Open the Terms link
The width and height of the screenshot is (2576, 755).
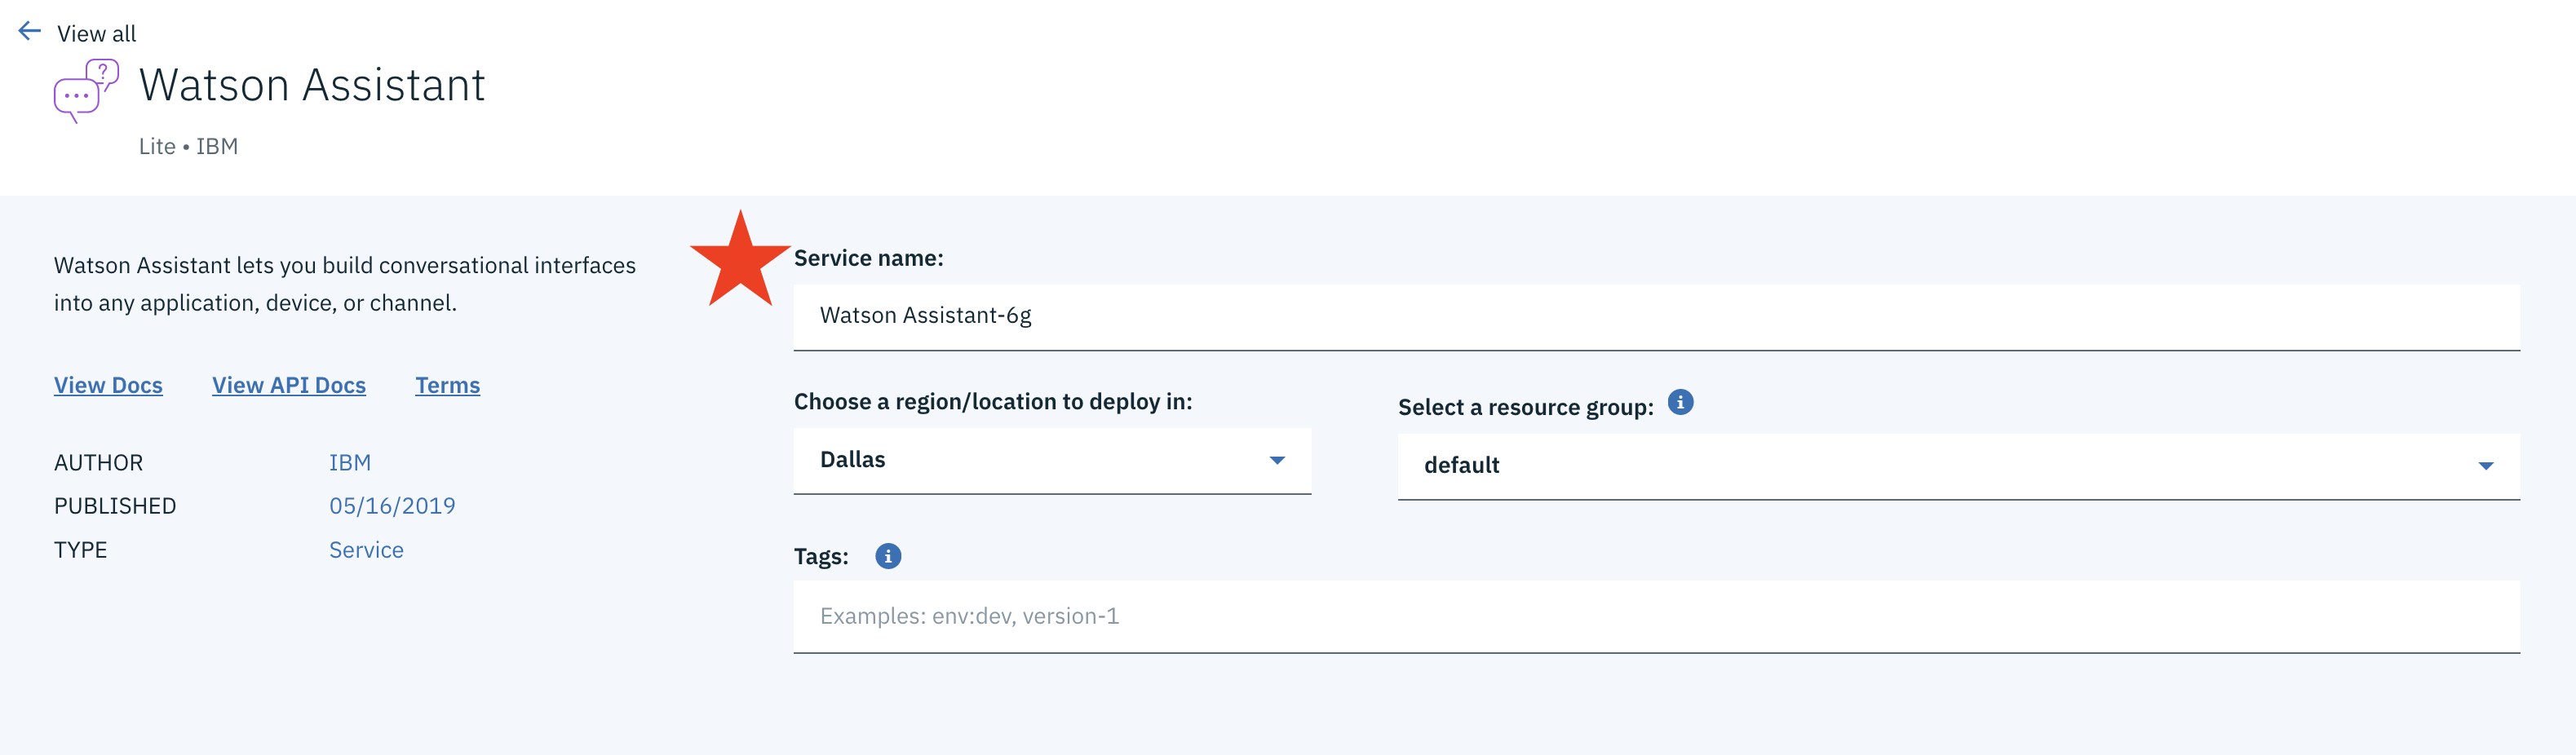(x=447, y=385)
